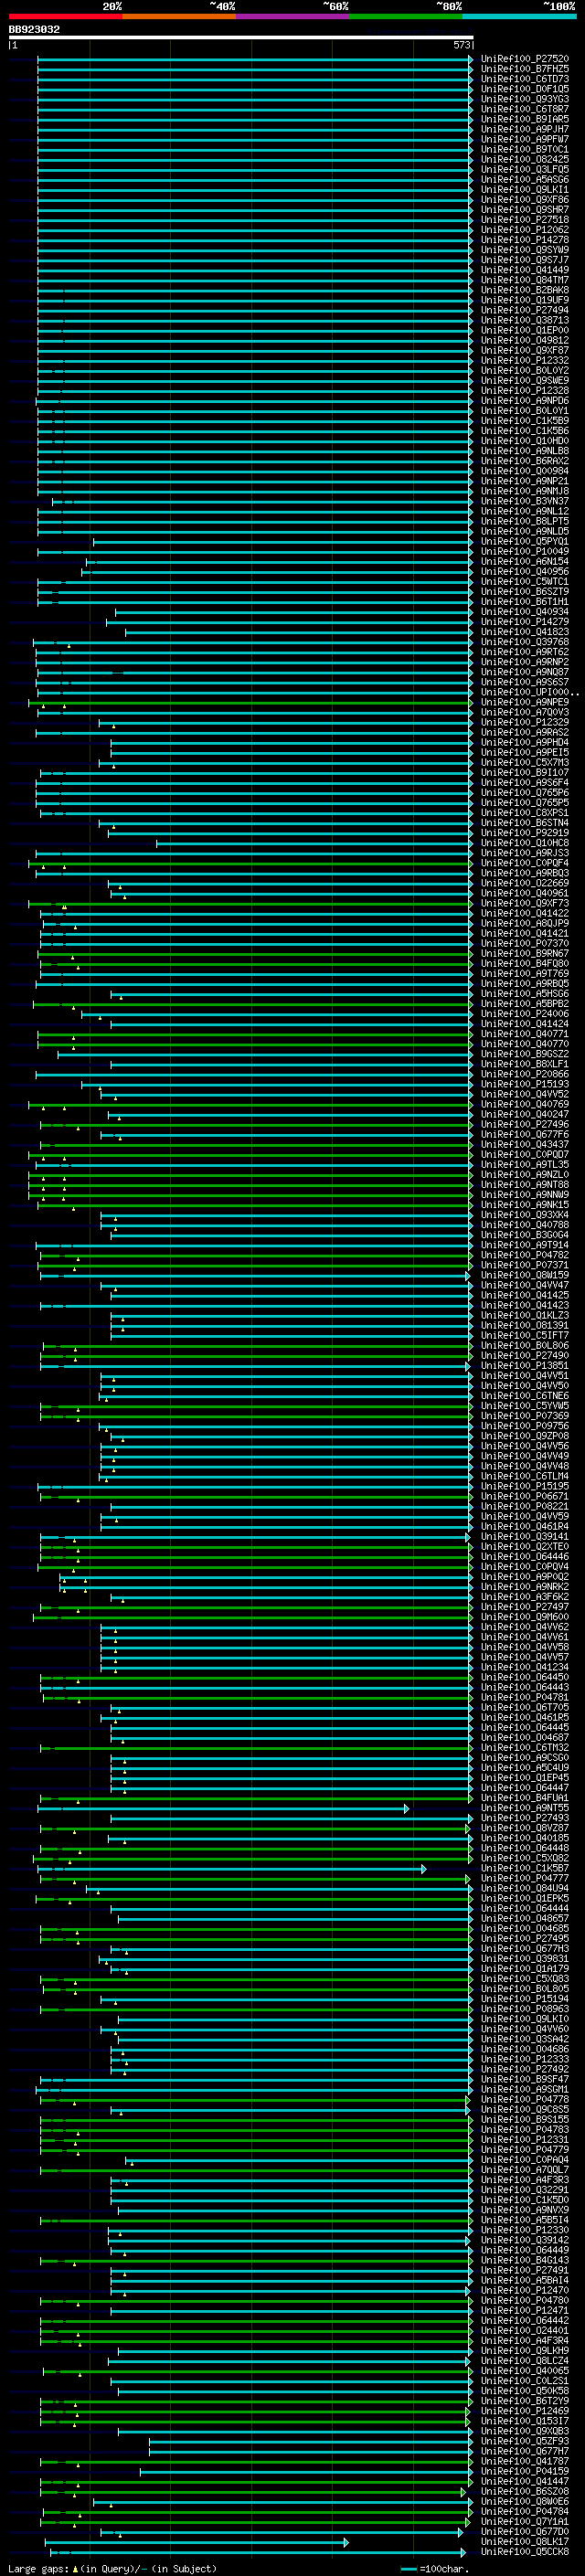The height and width of the screenshot is (2576, 585).
Task: Open hit UniRef100_C6TLM4
Action: pyautogui.click(x=525, y=1476)
